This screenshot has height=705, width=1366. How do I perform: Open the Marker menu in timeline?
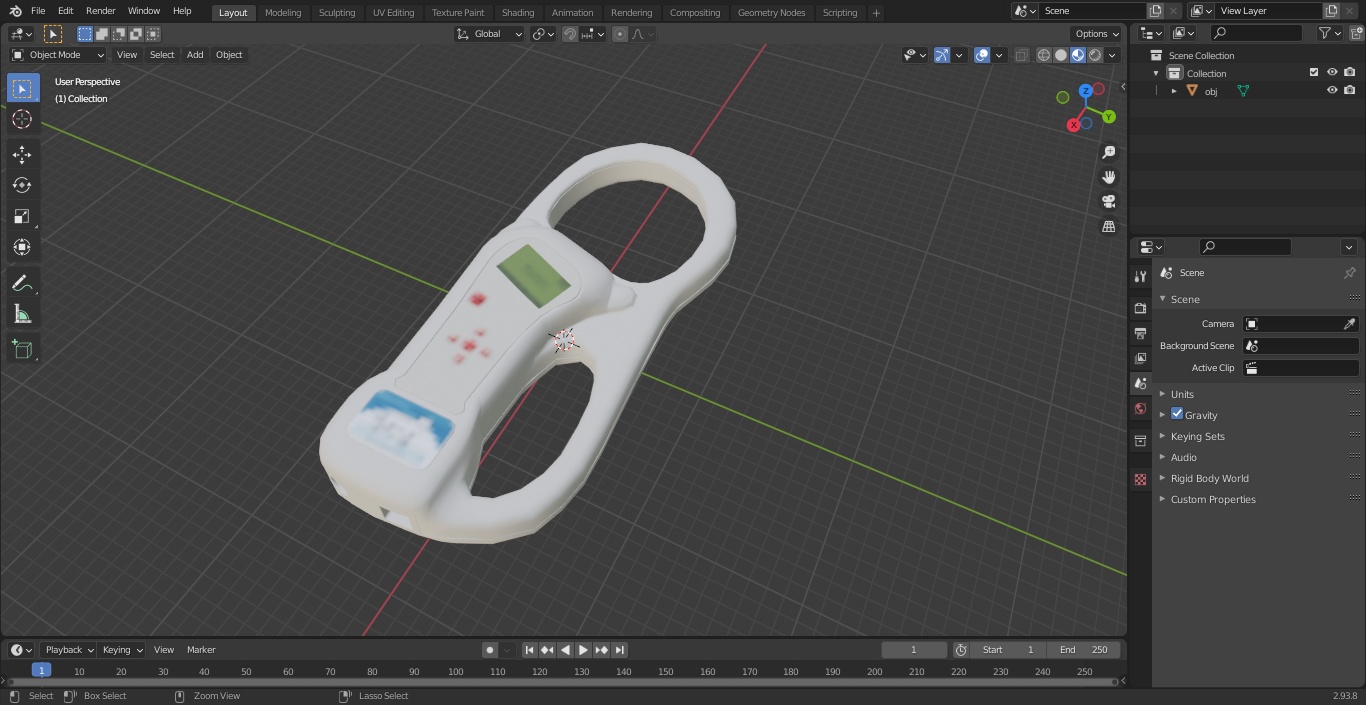click(x=201, y=650)
